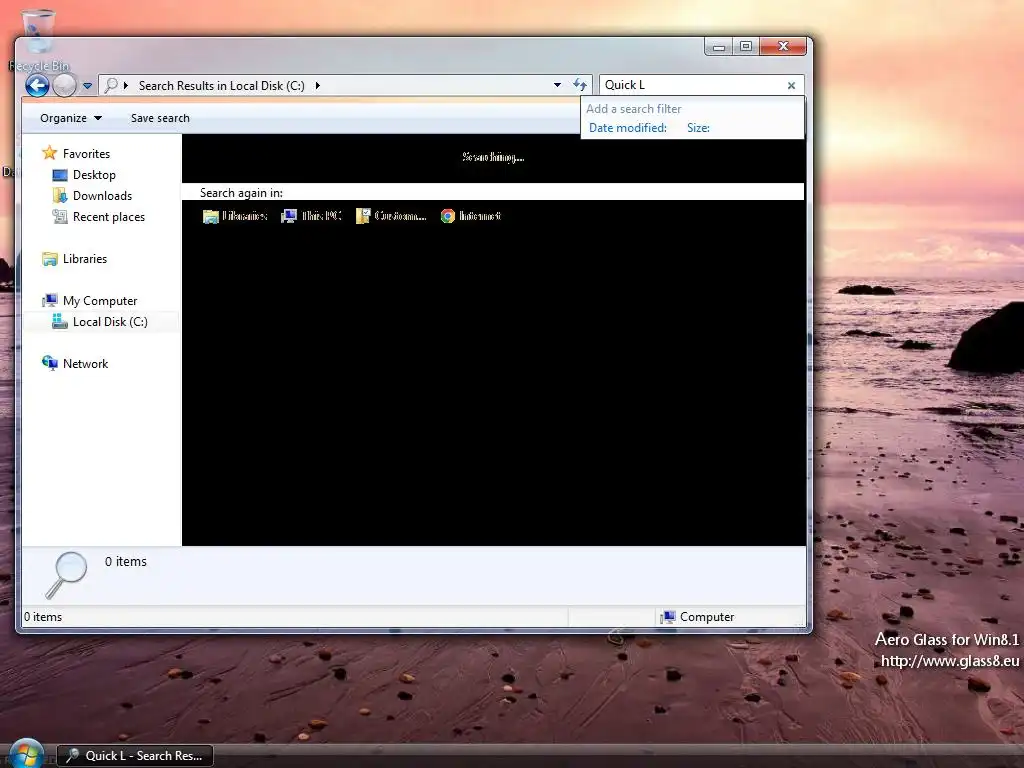Select My Computer in navigation pane
The width and height of the screenshot is (1024, 768).
coord(100,301)
